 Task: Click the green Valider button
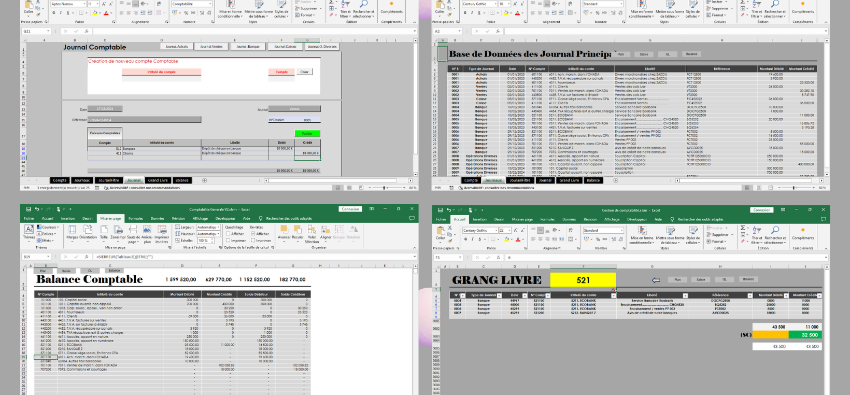click(x=307, y=133)
